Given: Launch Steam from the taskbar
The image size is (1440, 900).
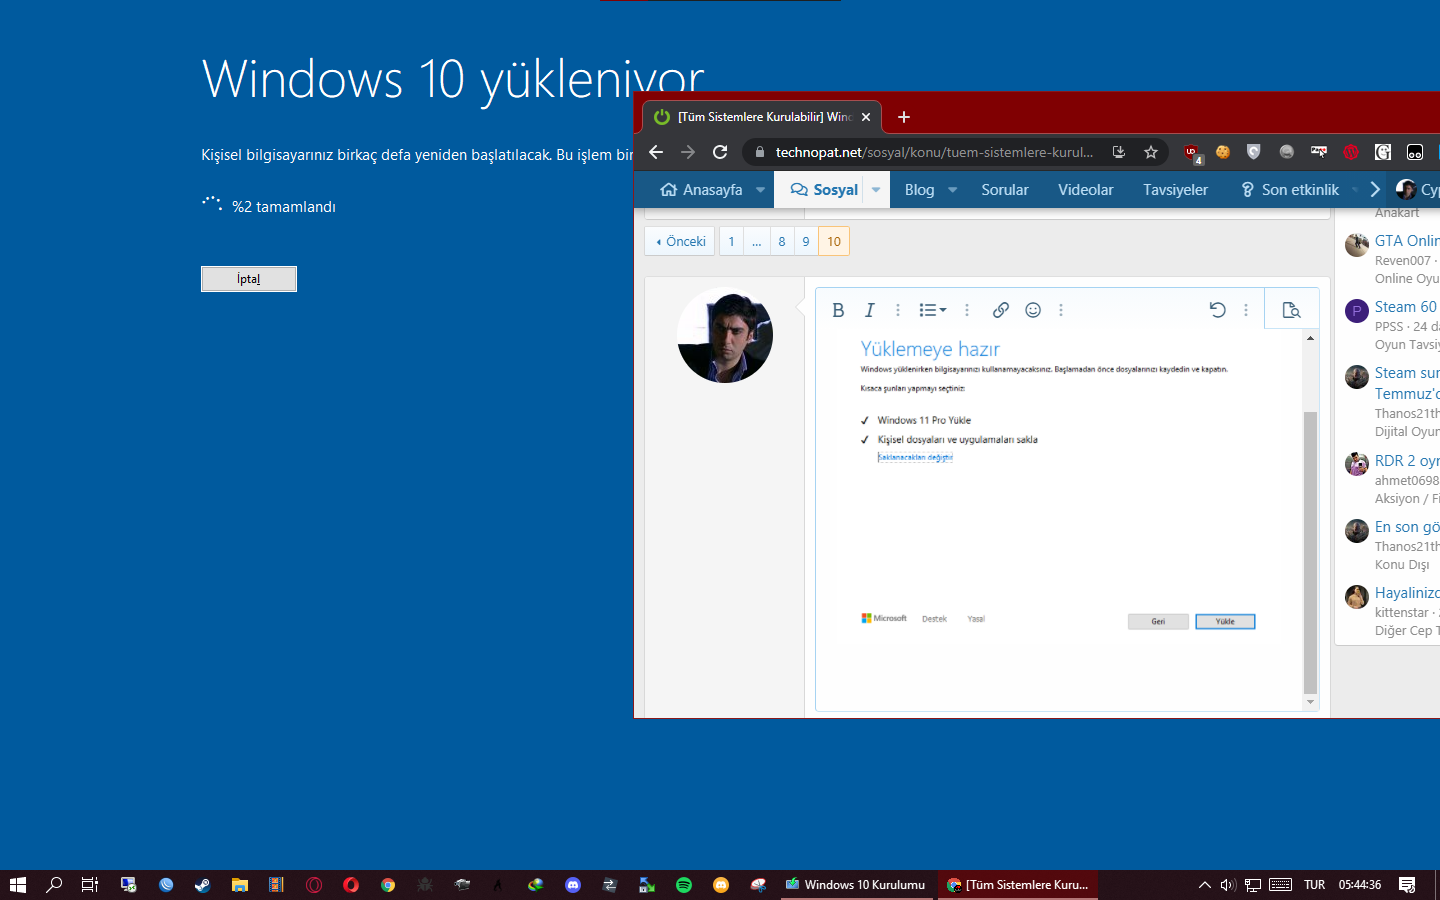Looking at the screenshot, I should 202,885.
